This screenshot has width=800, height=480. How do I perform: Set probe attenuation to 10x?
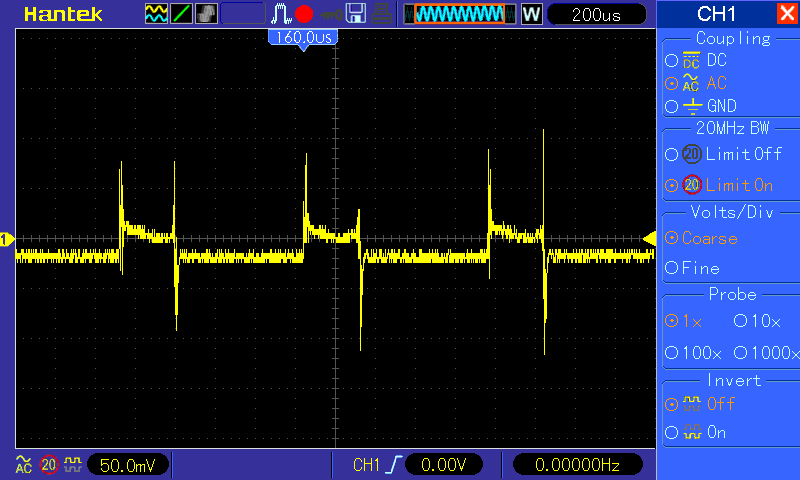(x=757, y=321)
